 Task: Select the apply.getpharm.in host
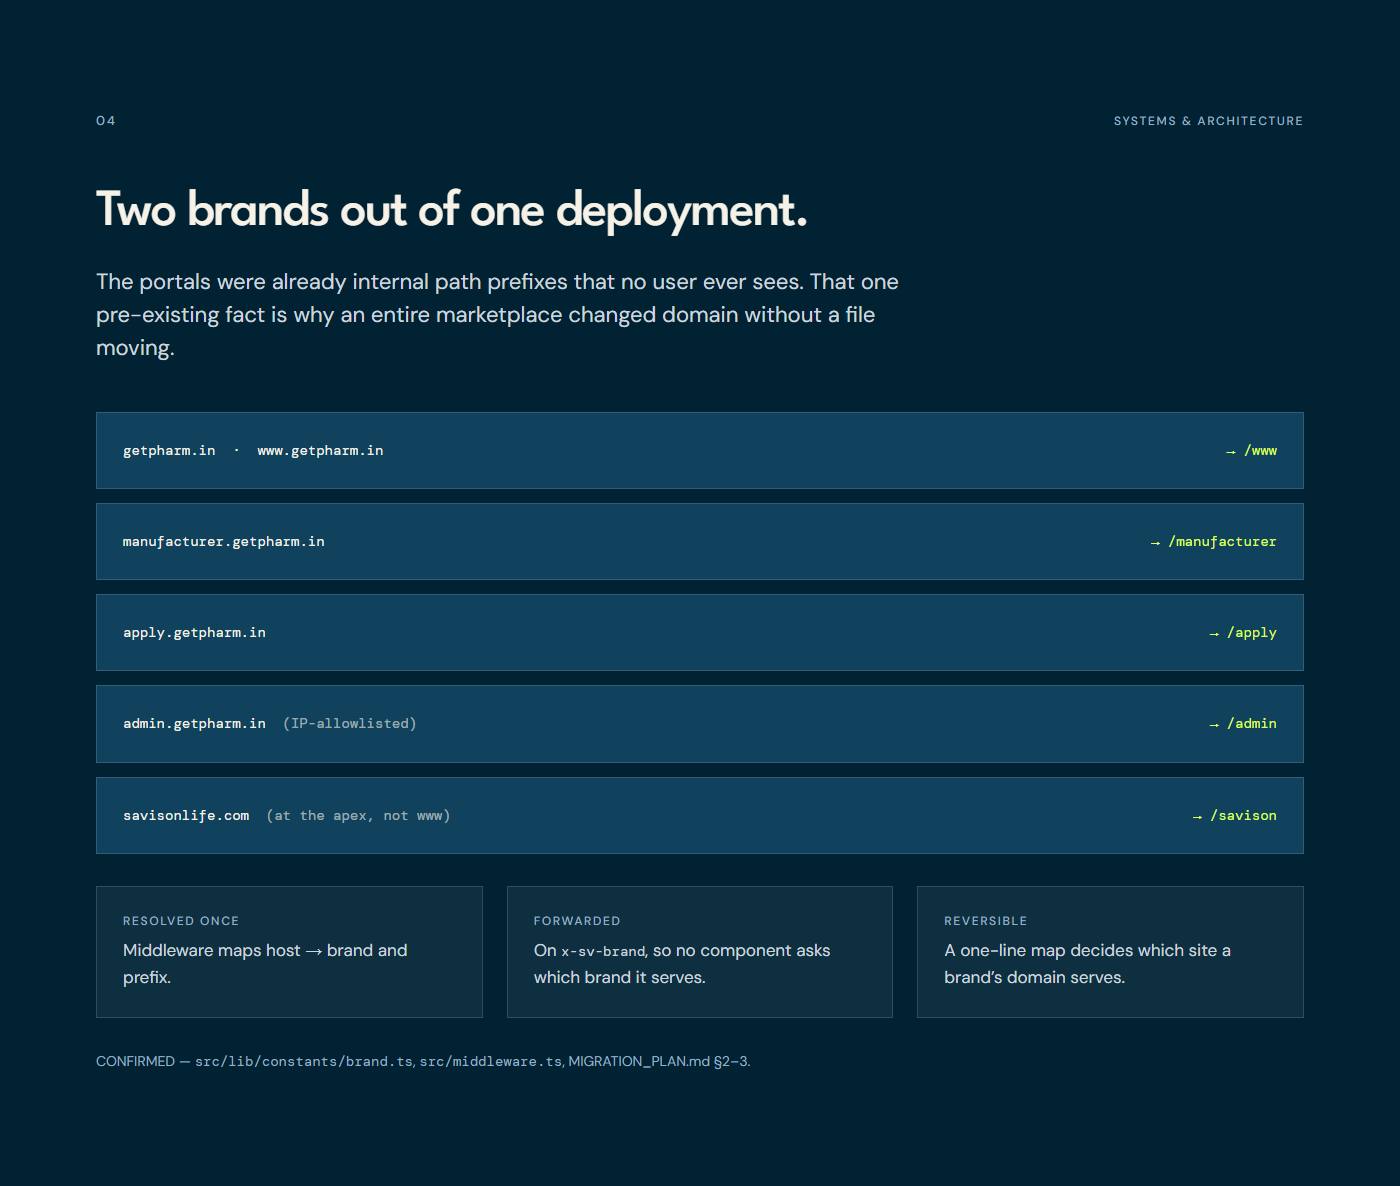[194, 632]
